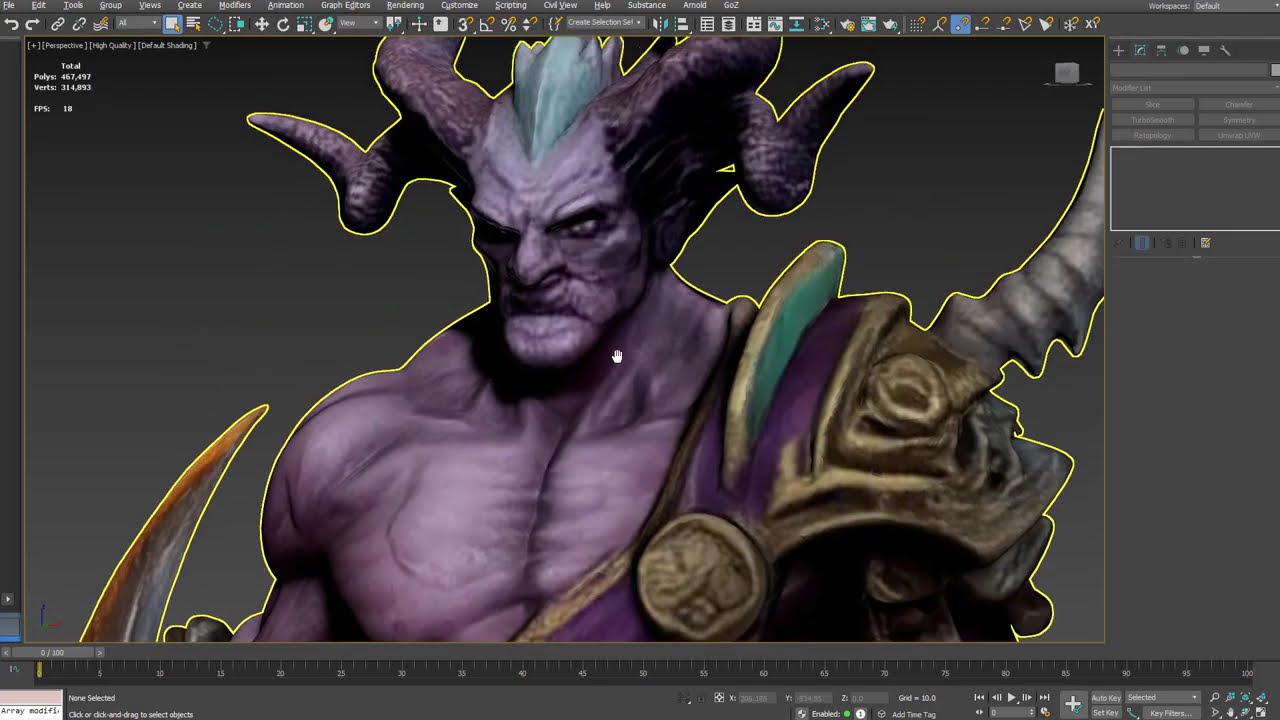This screenshot has width=1280, height=720.
Task: Click the Play Animation button
Action: coord(1011,697)
